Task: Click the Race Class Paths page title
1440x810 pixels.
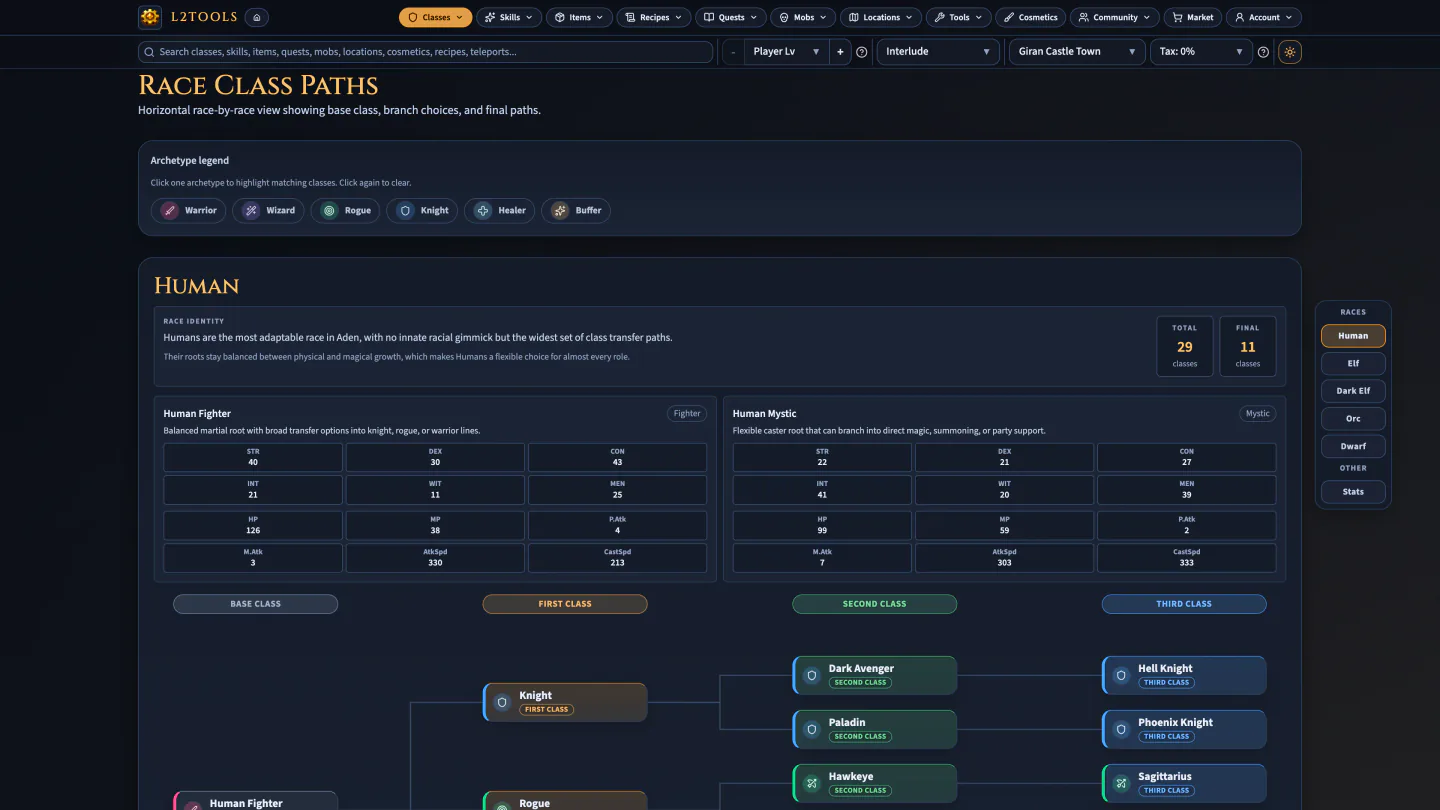Action: click(258, 86)
